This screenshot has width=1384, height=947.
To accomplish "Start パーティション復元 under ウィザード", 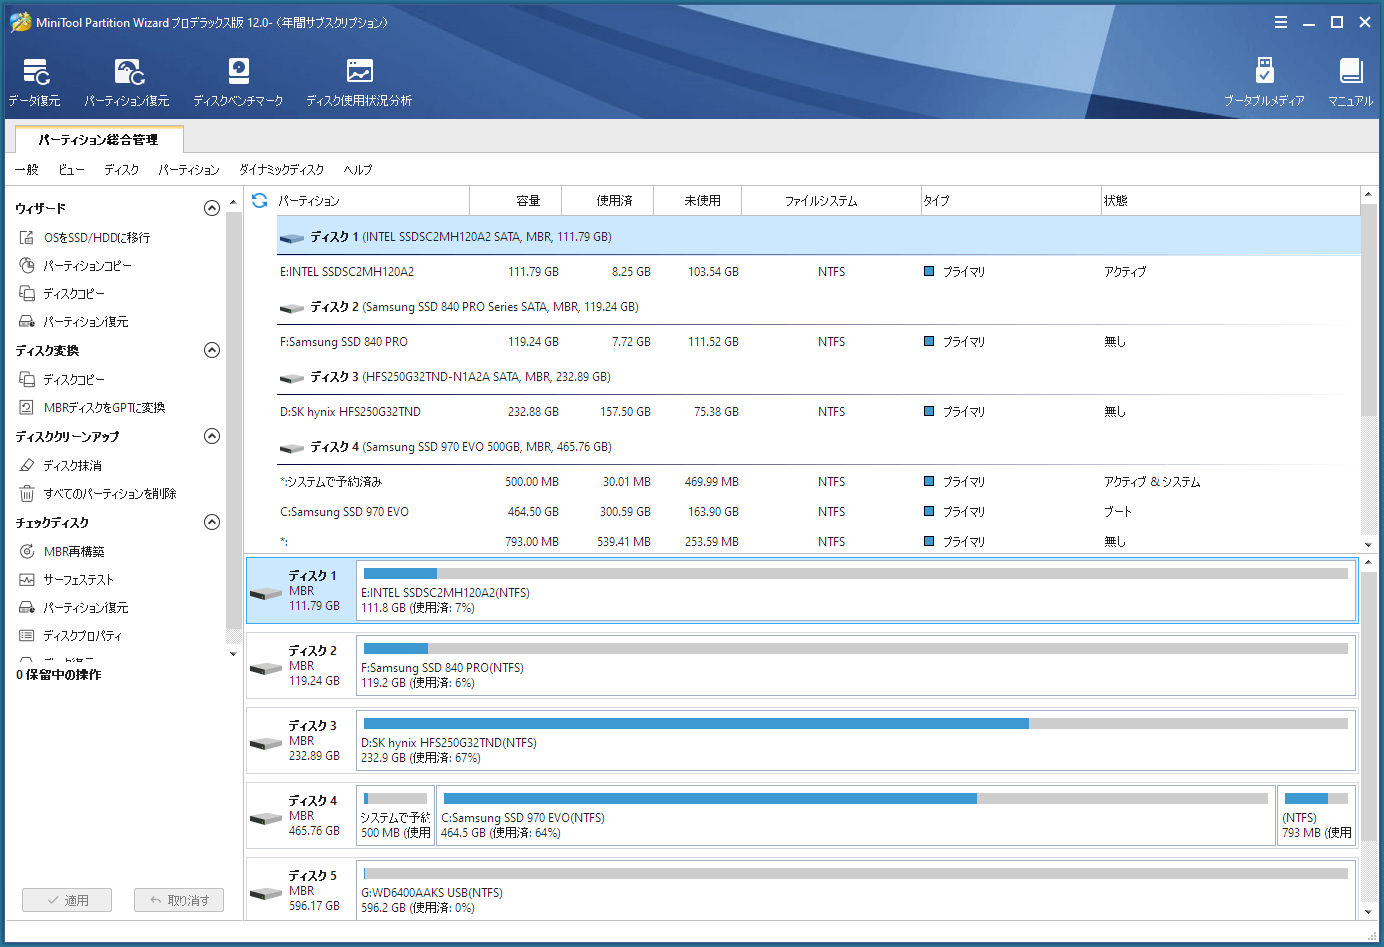I will (x=74, y=321).
